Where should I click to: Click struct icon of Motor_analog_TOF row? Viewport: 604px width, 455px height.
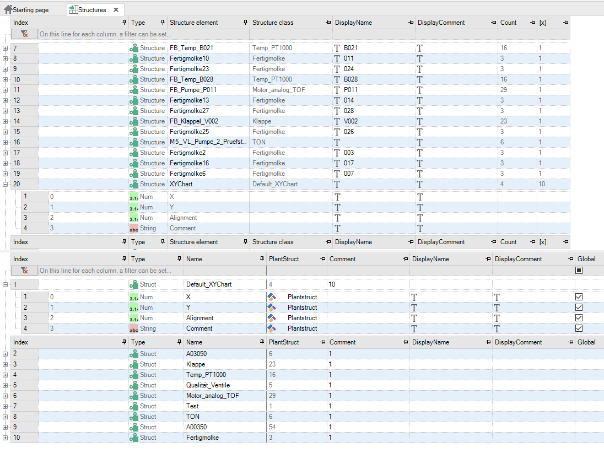click(134, 396)
